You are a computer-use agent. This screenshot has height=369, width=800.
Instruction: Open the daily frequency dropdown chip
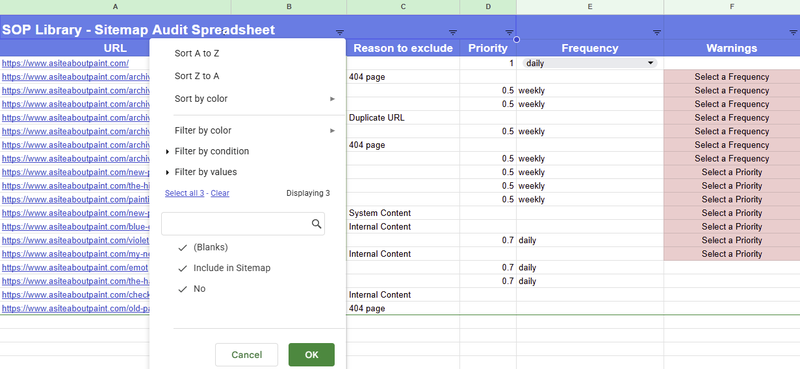tap(589, 63)
